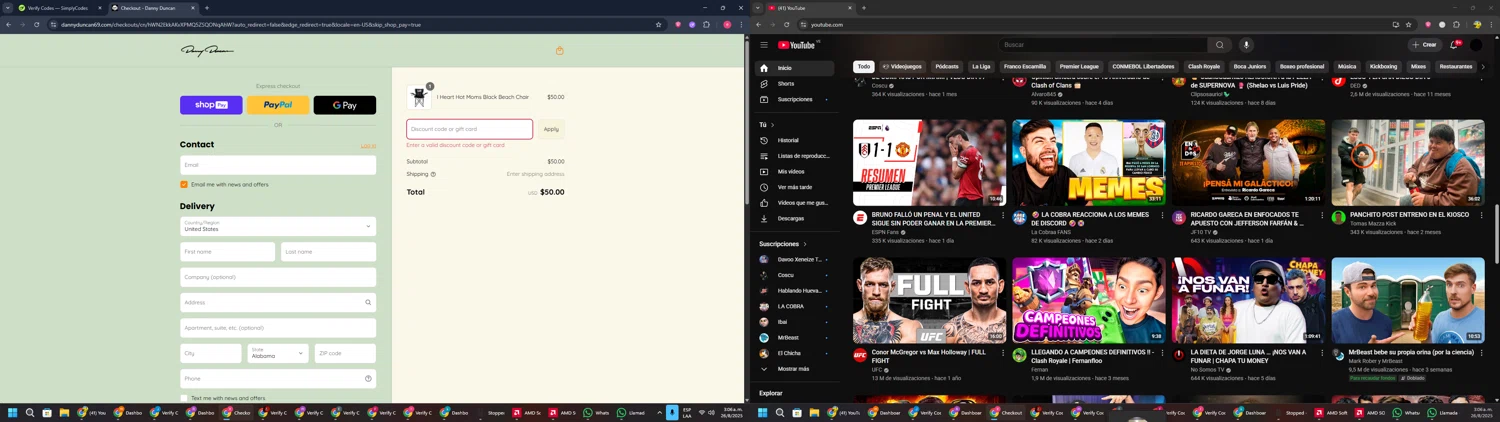Open the State dropdown showing Alabama
Screen dimensions: 1500x422
pos(277,353)
